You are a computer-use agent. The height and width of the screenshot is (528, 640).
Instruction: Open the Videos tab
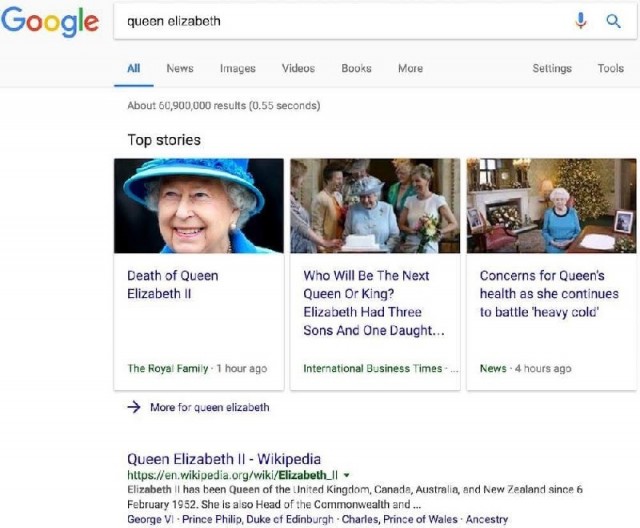pos(298,68)
